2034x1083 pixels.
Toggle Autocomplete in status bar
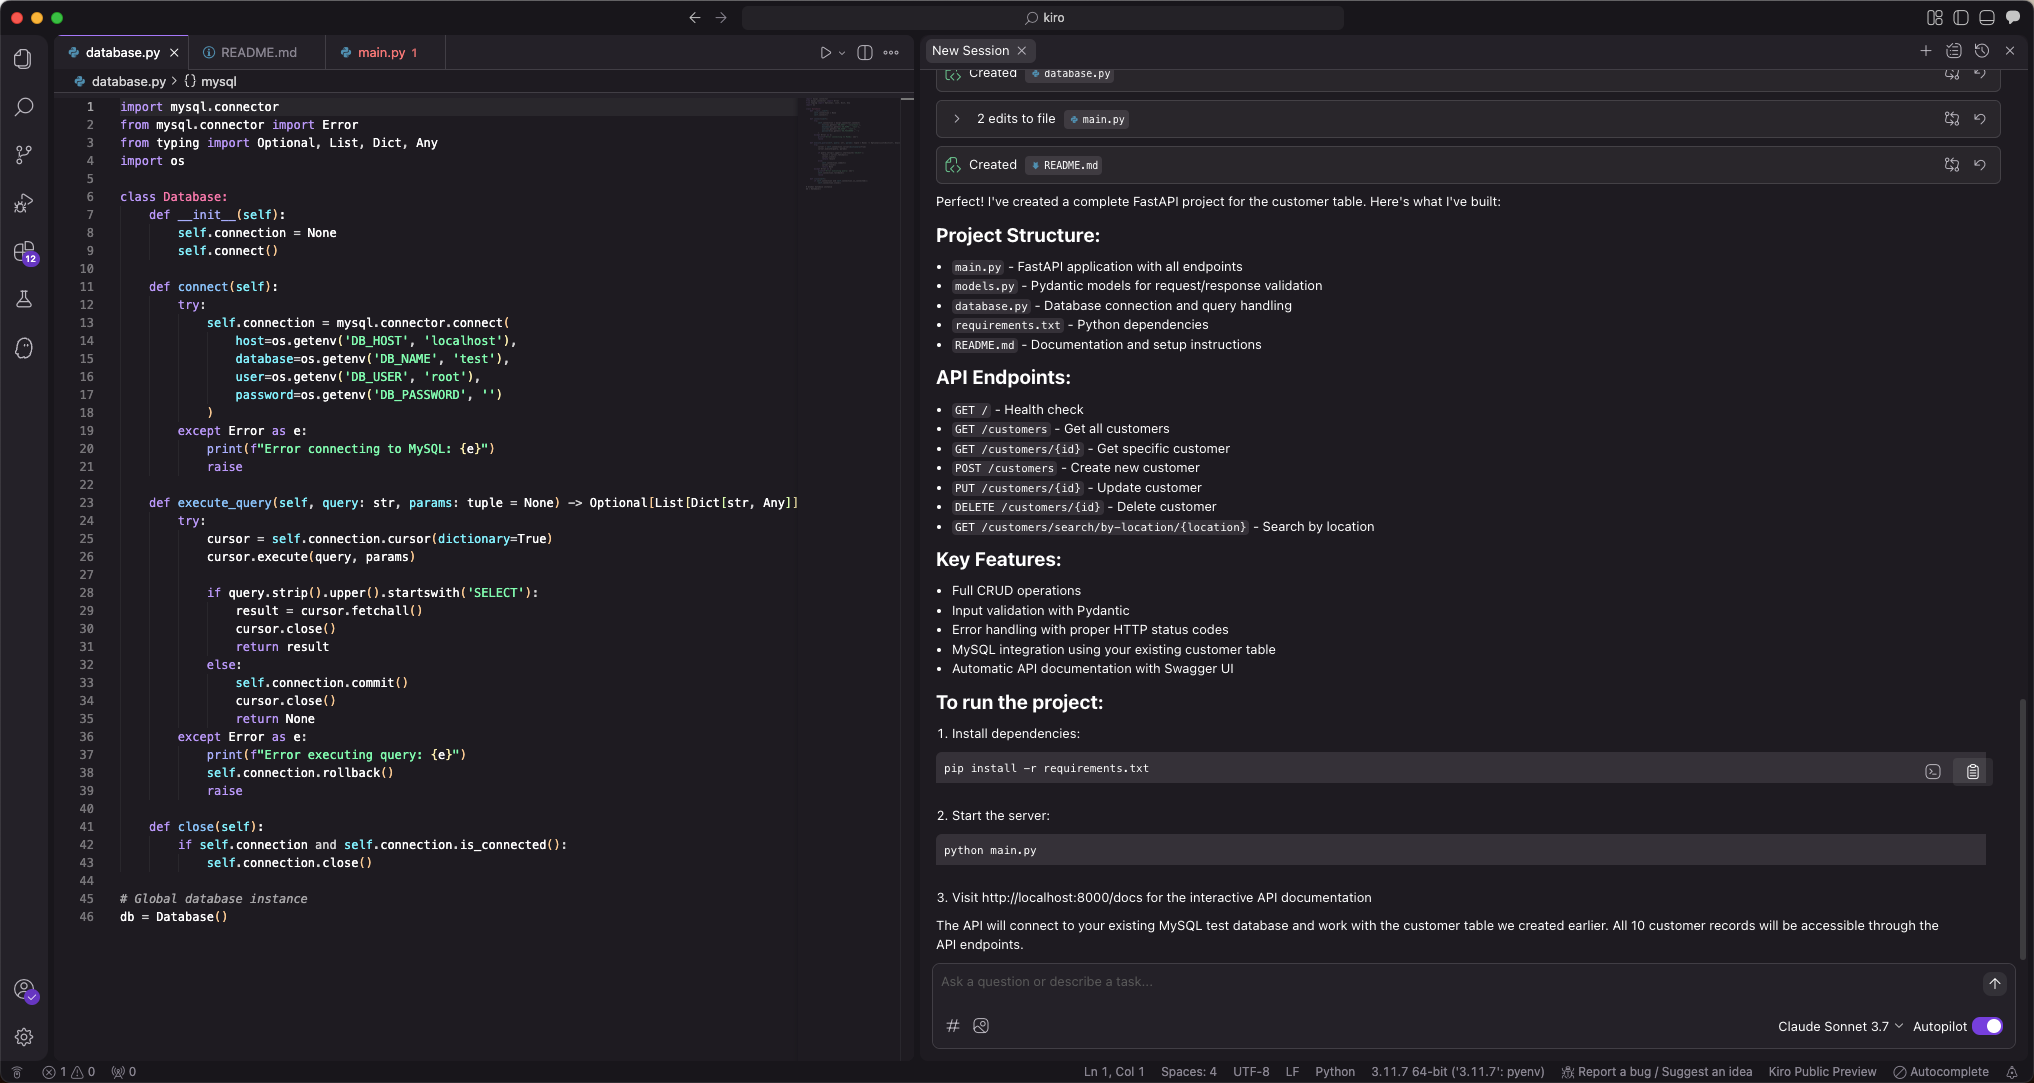1940,1072
